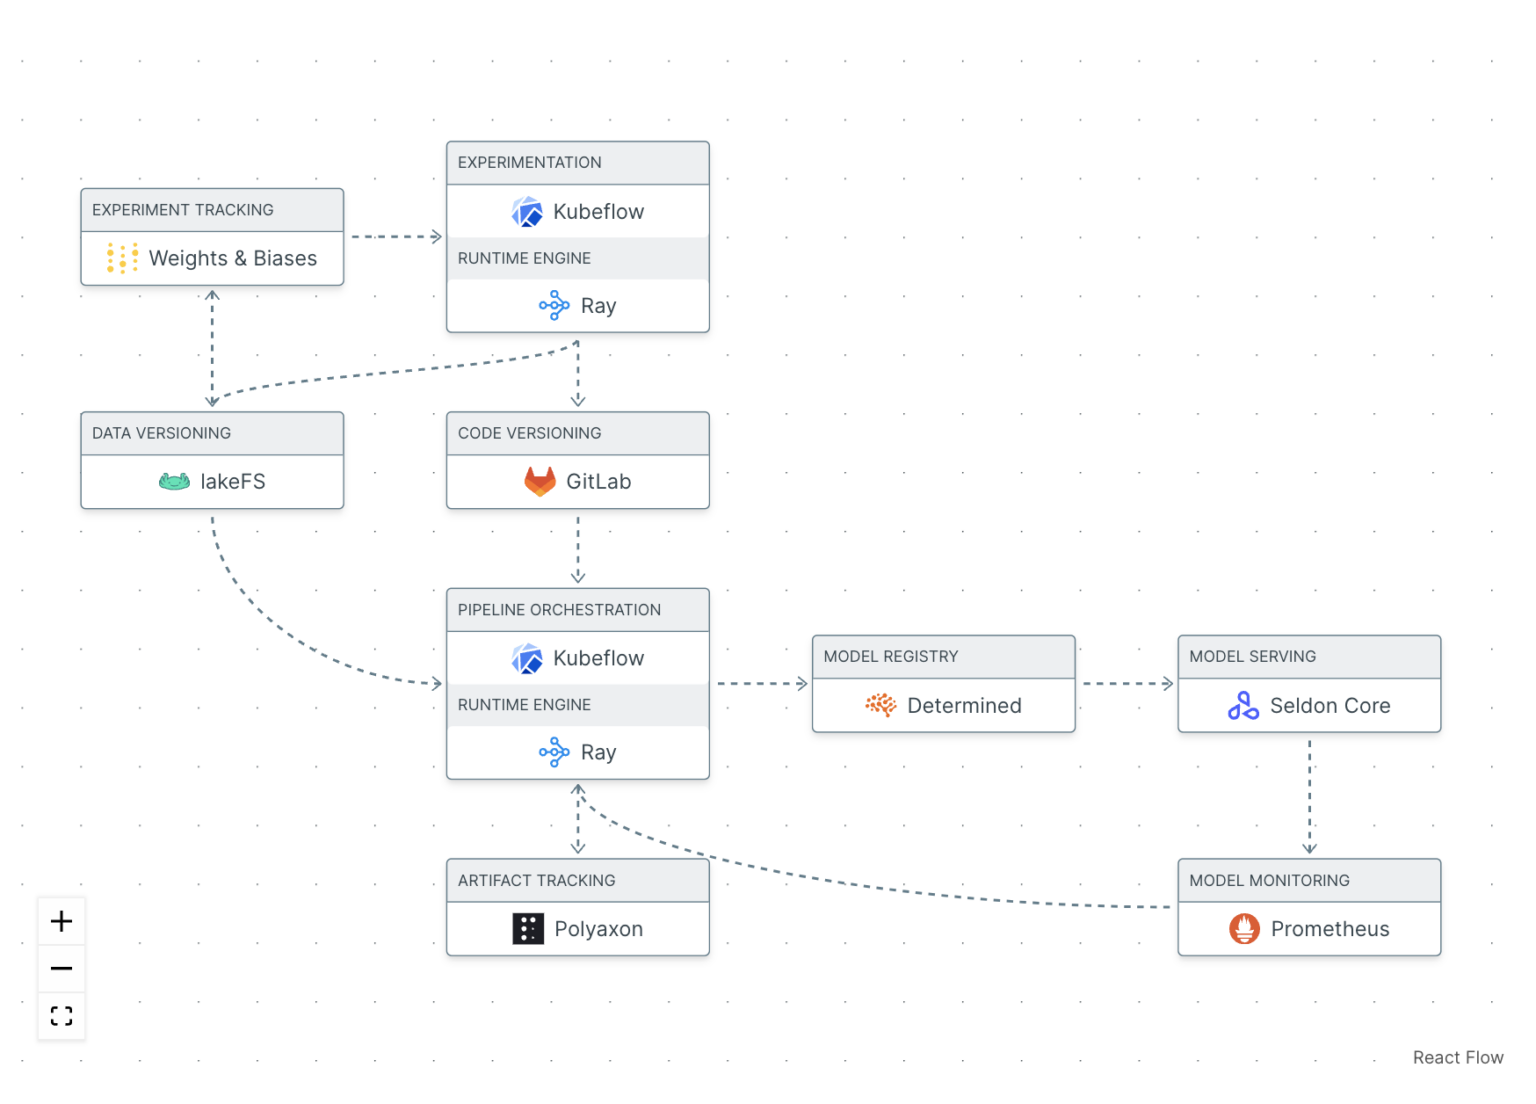Select the Experiment Tracking node header
The width and height of the screenshot is (1536, 1104).
tap(212, 210)
